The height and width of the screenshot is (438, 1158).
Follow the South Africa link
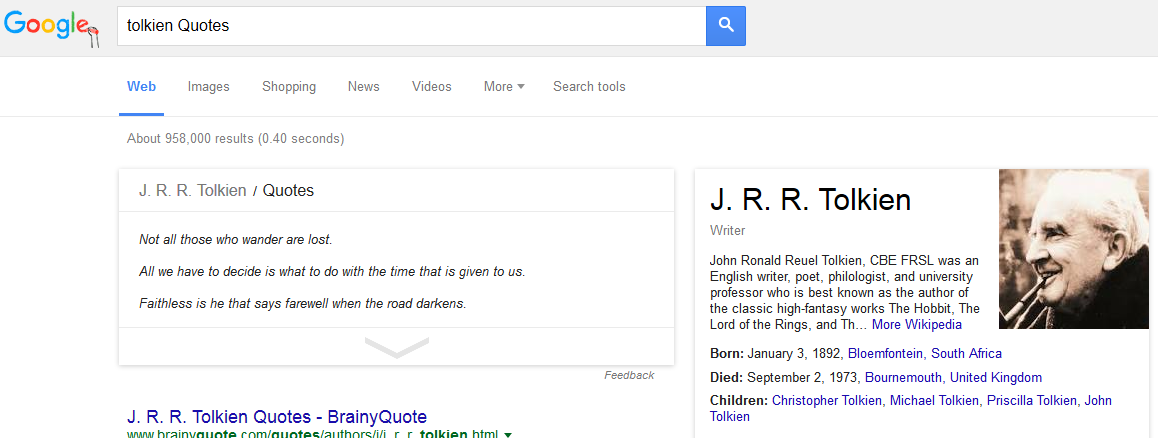point(966,354)
